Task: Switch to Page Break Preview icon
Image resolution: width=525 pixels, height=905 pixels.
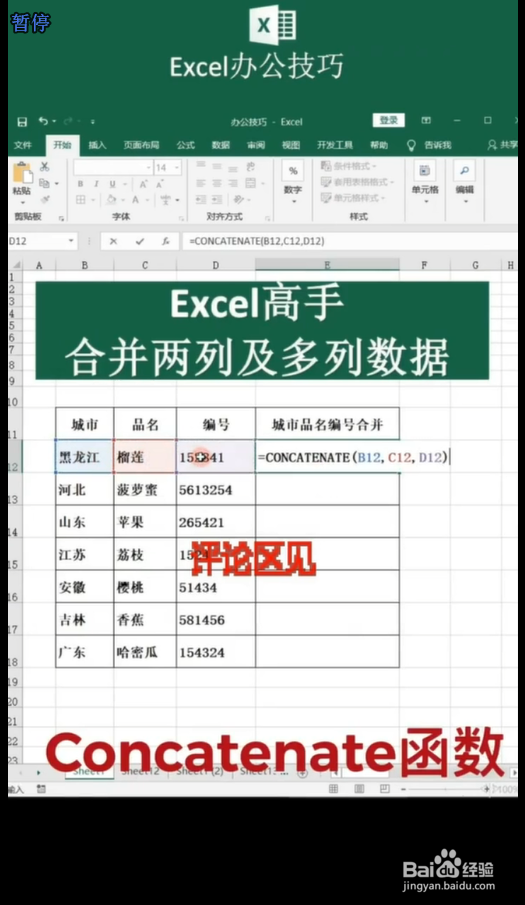Action: click(x=384, y=788)
